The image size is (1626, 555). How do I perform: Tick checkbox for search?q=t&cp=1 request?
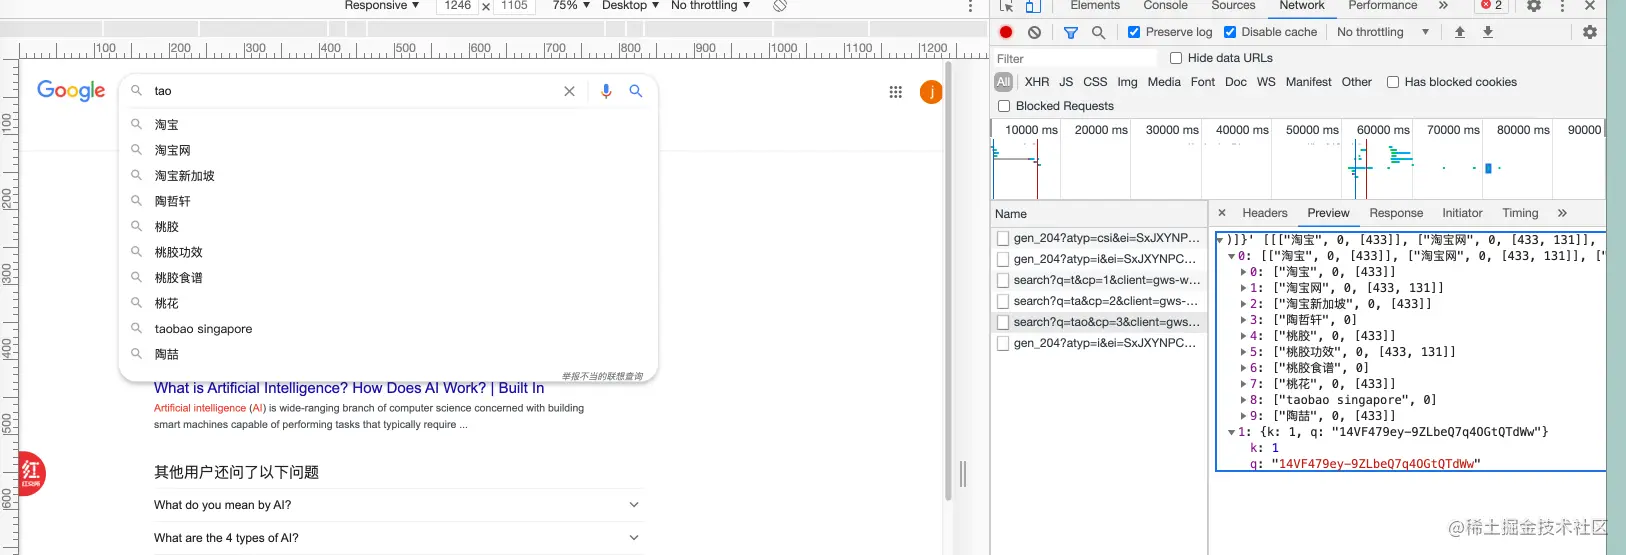point(1003,280)
